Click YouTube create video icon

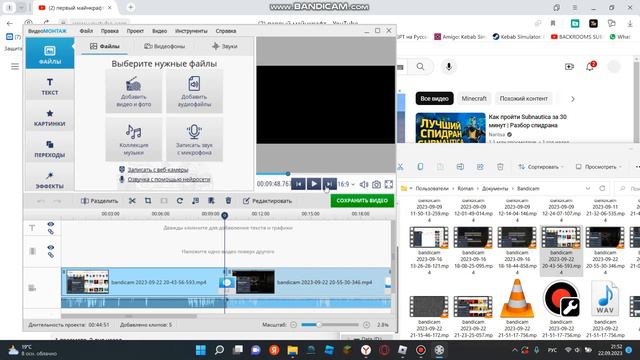[569, 67]
